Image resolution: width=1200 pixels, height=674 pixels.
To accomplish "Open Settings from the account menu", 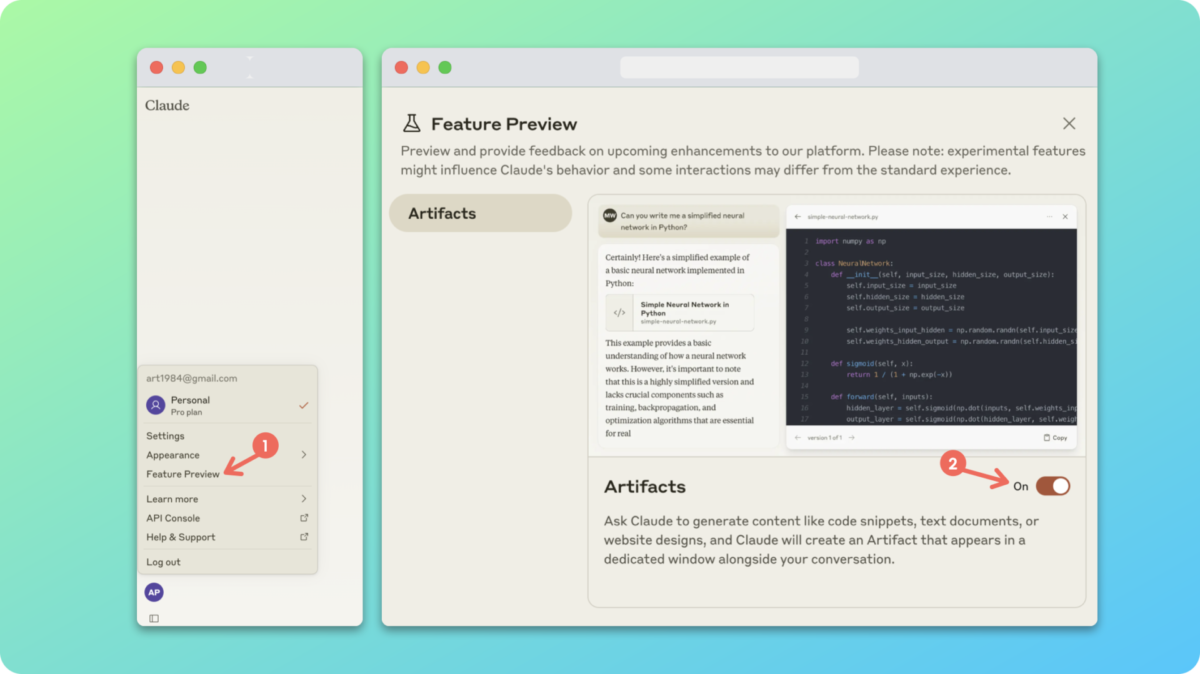I will coord(165,436).
